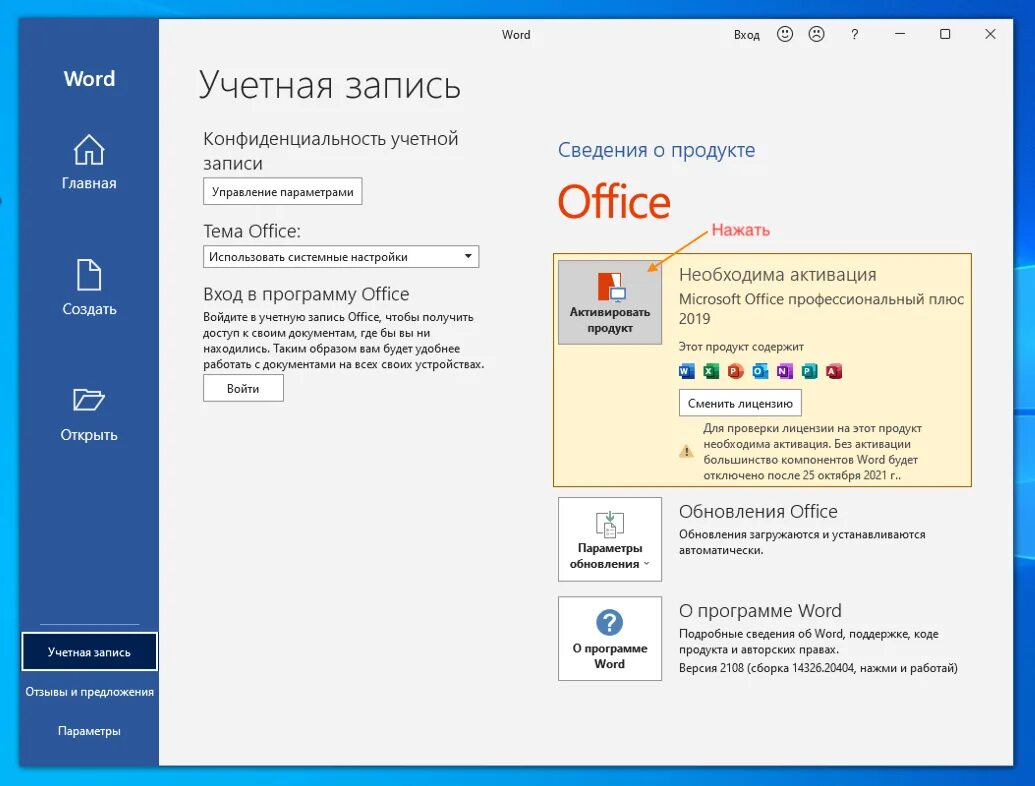Click the Сведения о продукте heading

[656, 150]
